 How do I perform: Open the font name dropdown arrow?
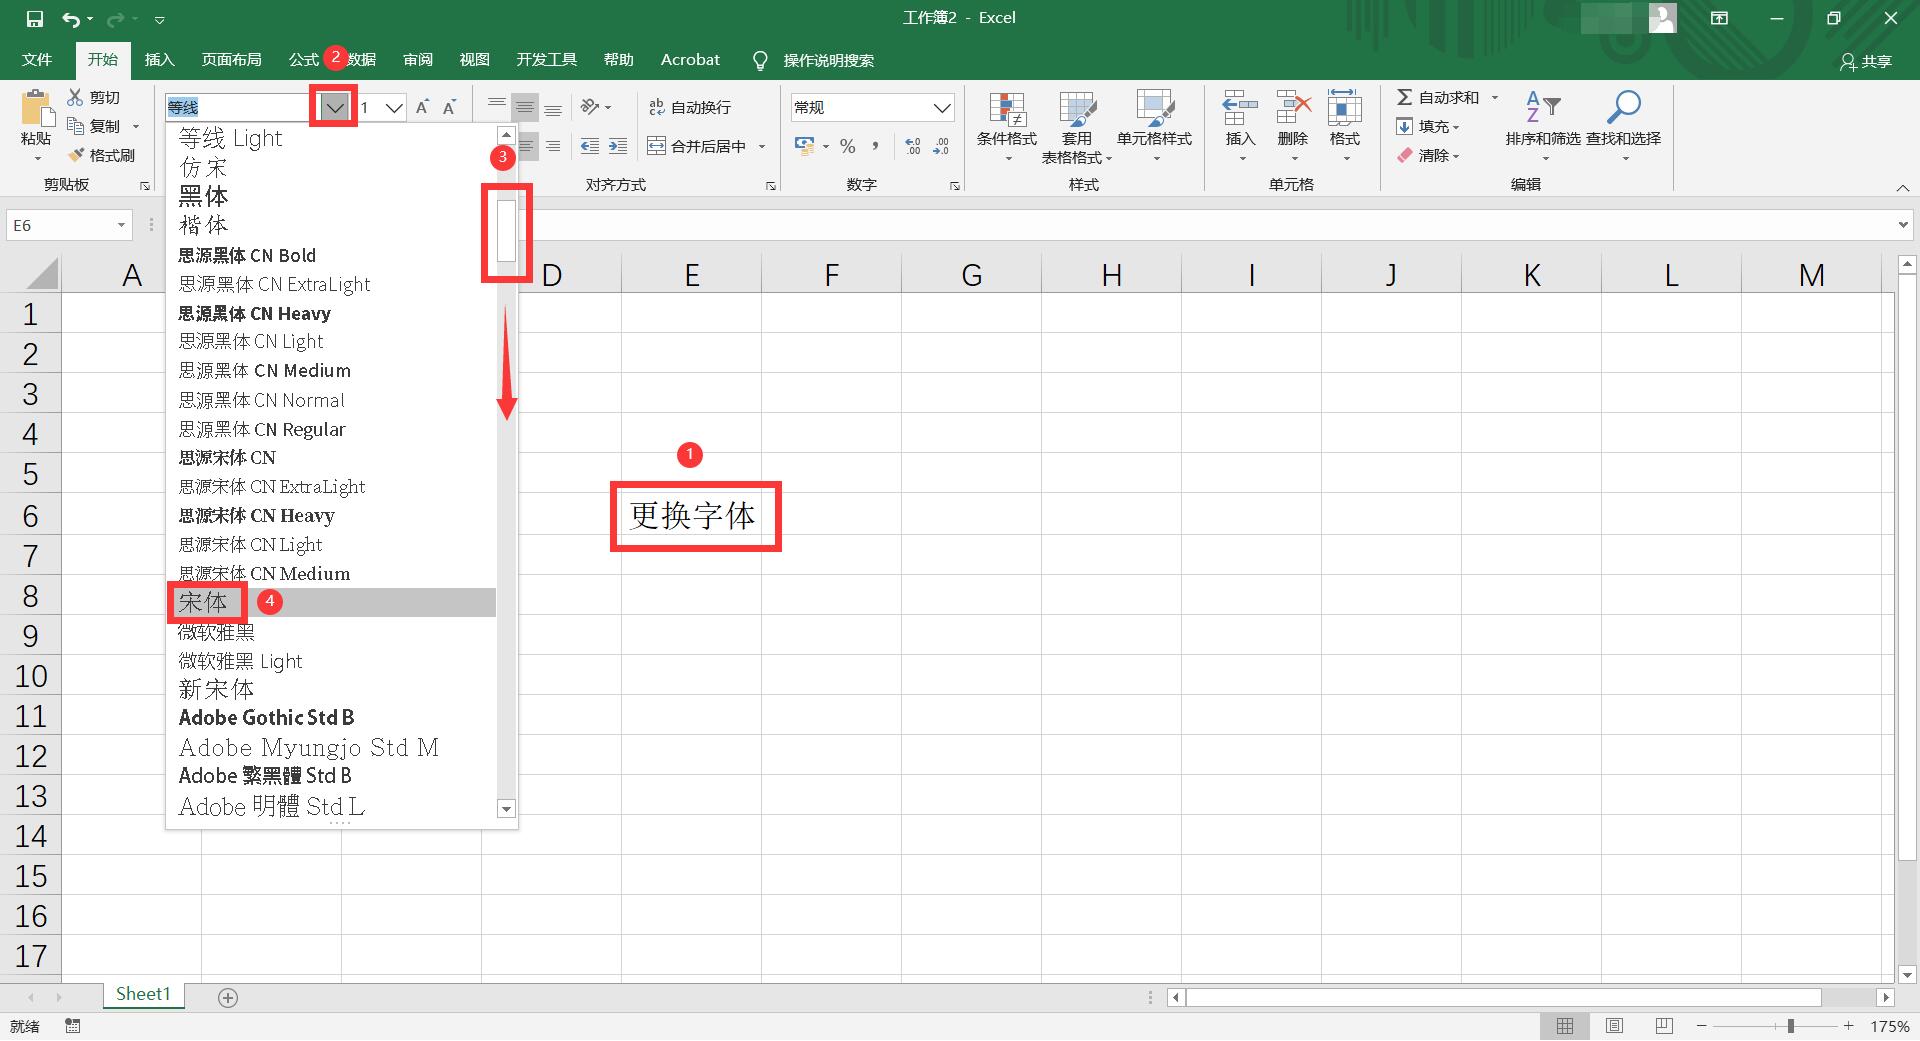[335, 107]
